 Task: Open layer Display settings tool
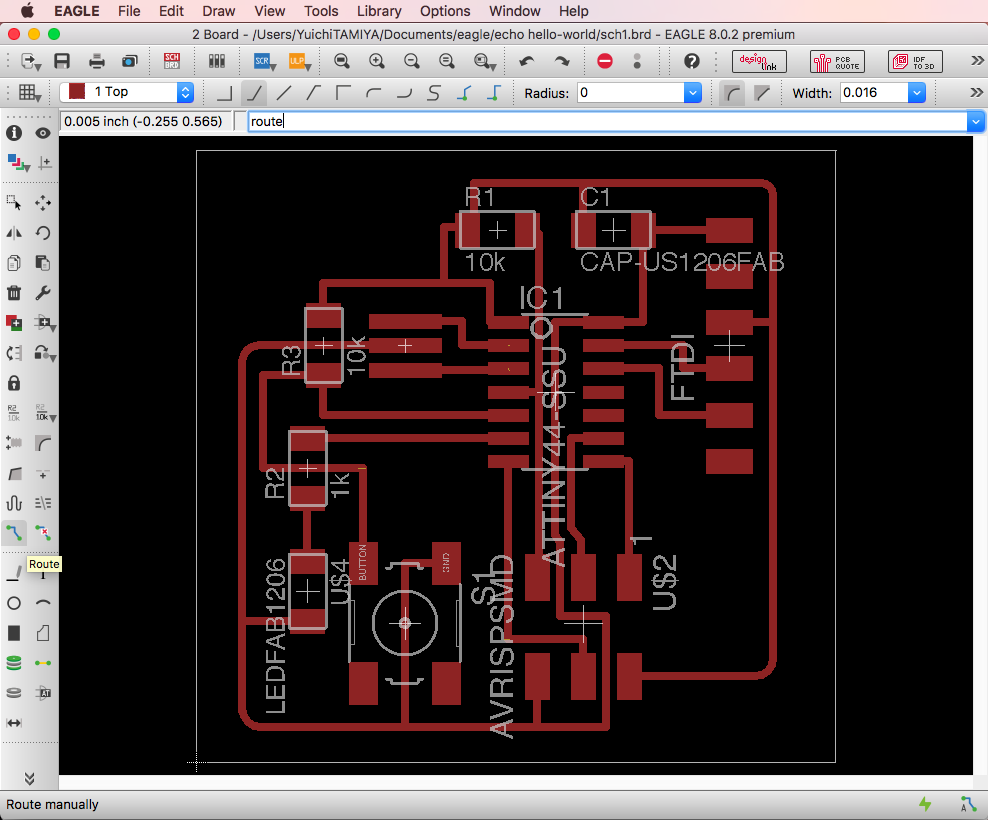[x=18, y=163]
